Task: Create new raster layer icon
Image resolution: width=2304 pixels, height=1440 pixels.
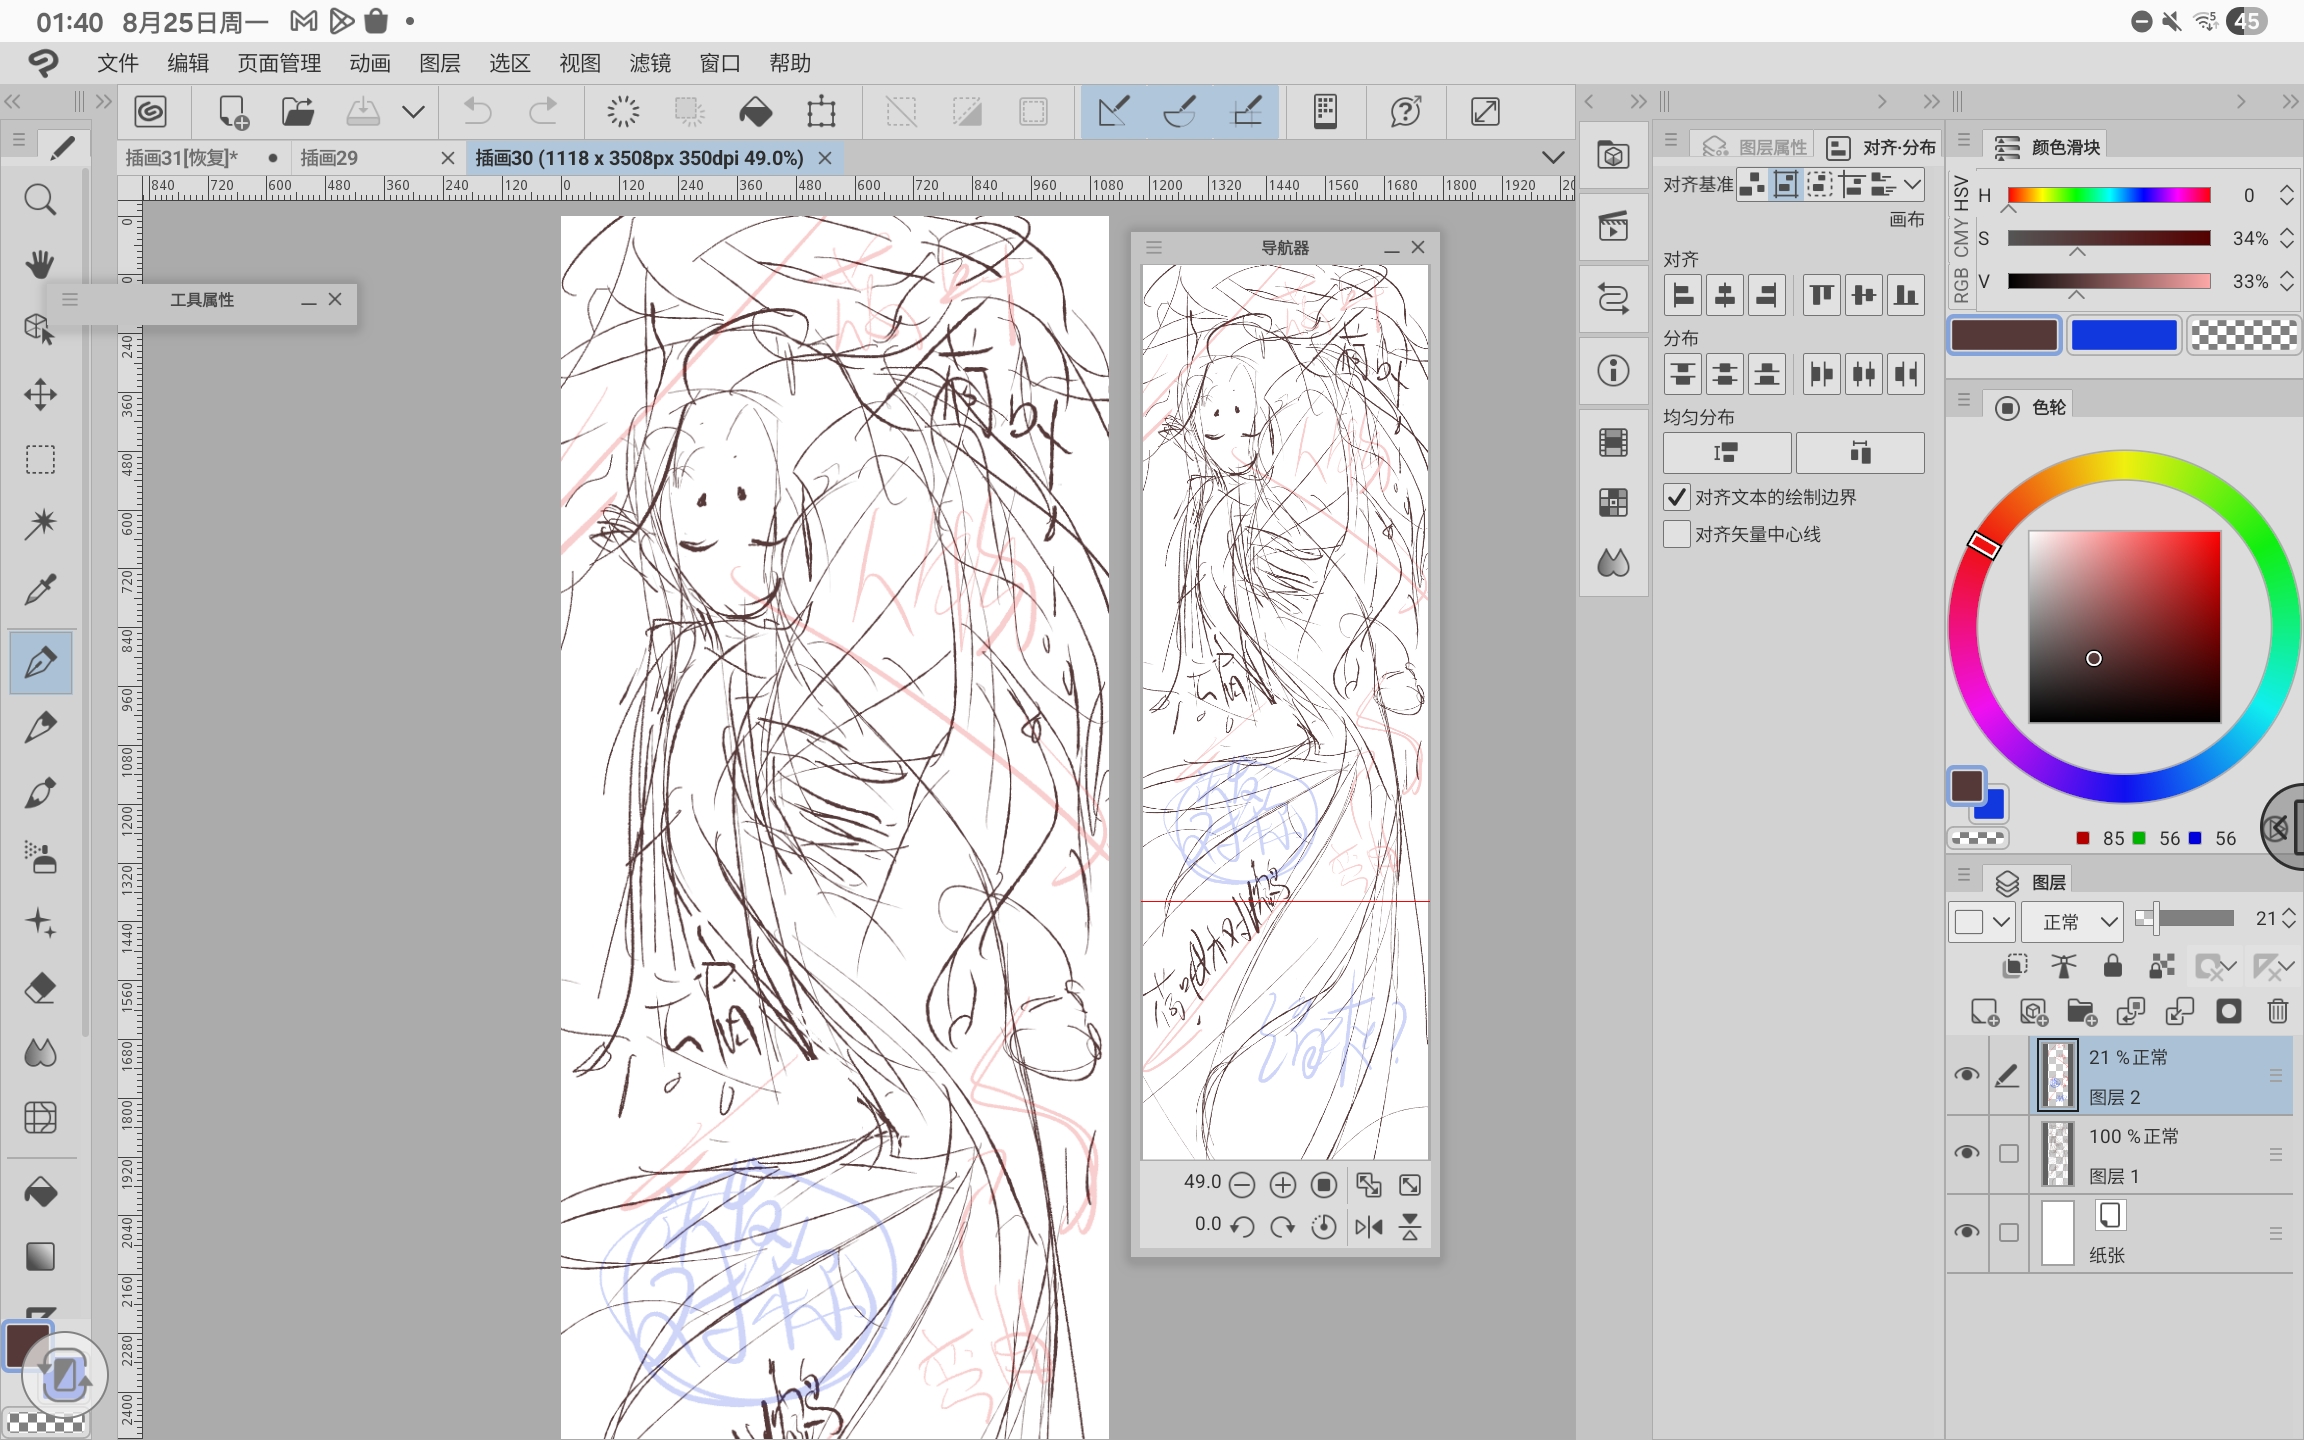Action: coord(1984,1012)
